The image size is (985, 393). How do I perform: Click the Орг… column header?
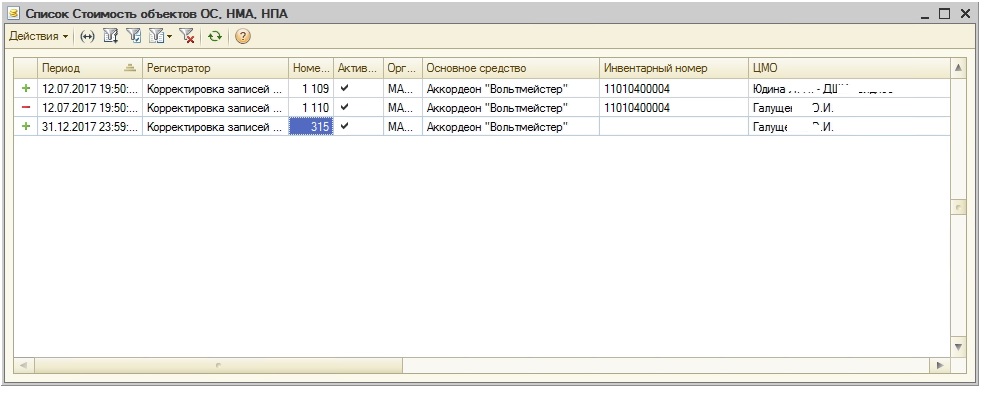(403, 68)
